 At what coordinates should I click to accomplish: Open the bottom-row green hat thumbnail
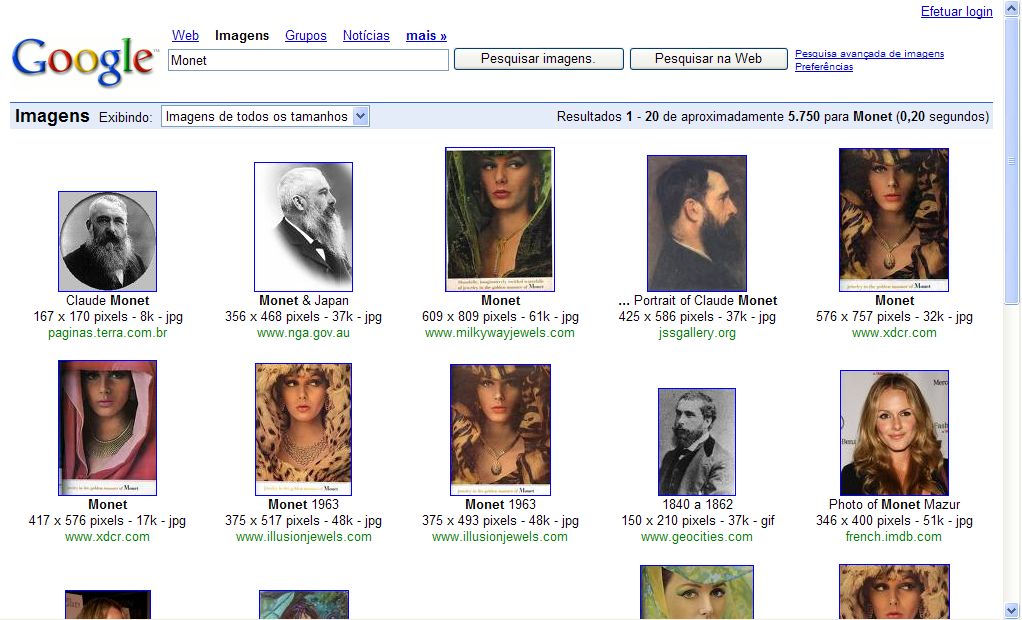click(x=697, y=592)
